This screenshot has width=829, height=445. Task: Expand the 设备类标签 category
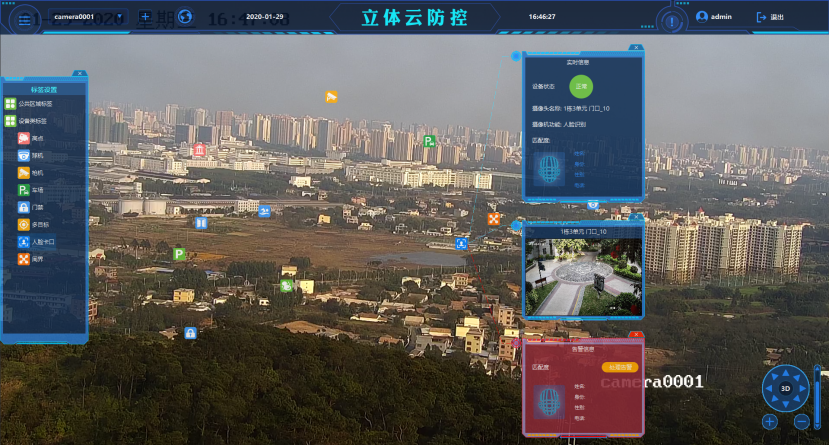26,121
